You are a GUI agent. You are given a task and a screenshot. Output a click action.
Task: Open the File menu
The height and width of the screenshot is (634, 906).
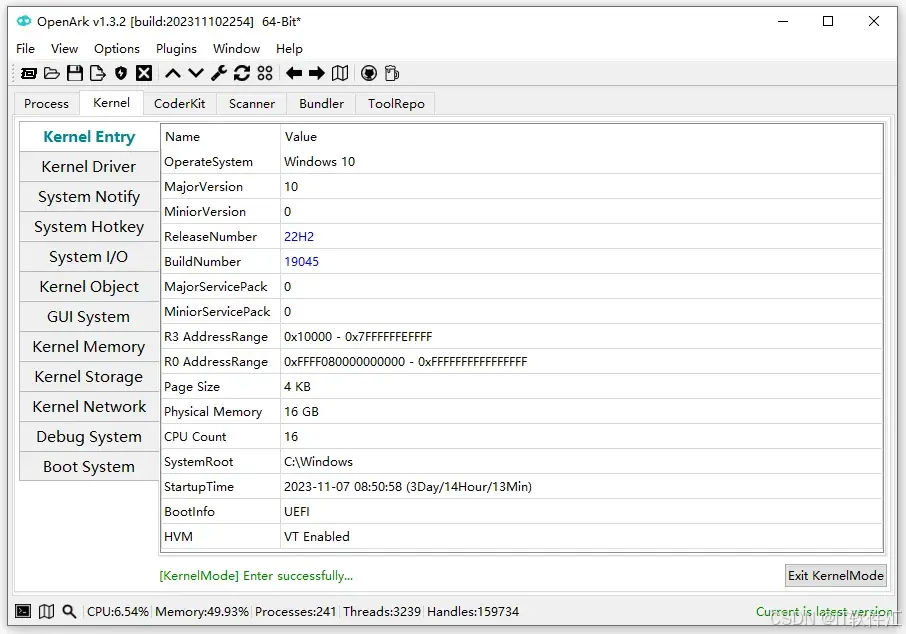[x=25, y=49]
